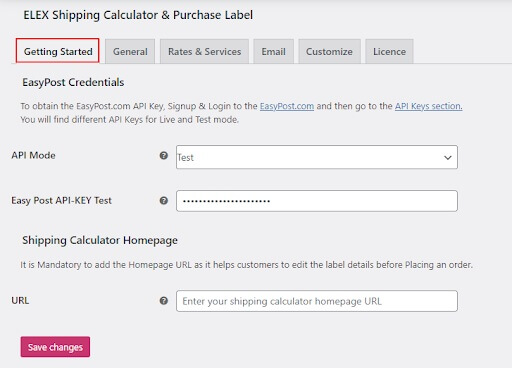Switch to the Getting Started tab
The image size is (512, 368).
(57, 51)
